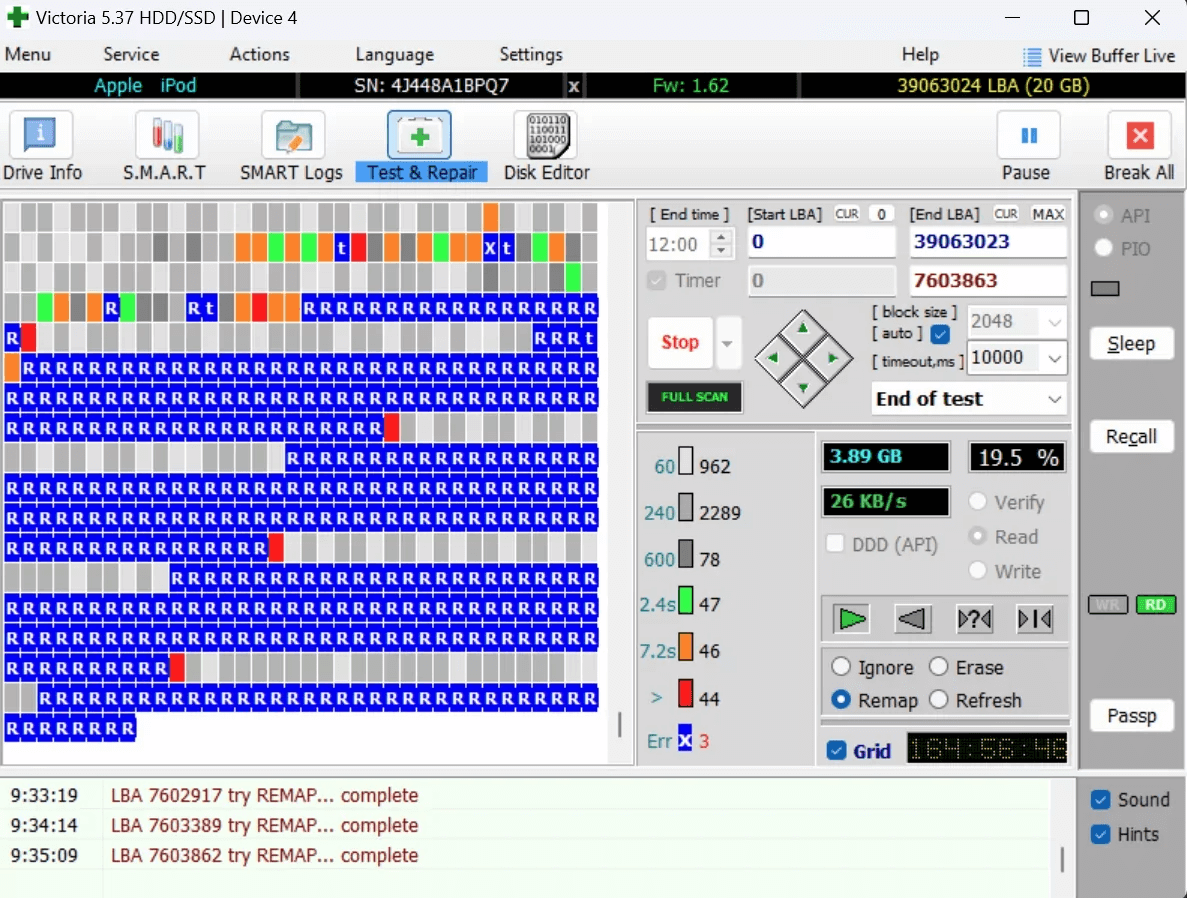Expand dropdown arrow next to Stop button

tap(727, 343)
